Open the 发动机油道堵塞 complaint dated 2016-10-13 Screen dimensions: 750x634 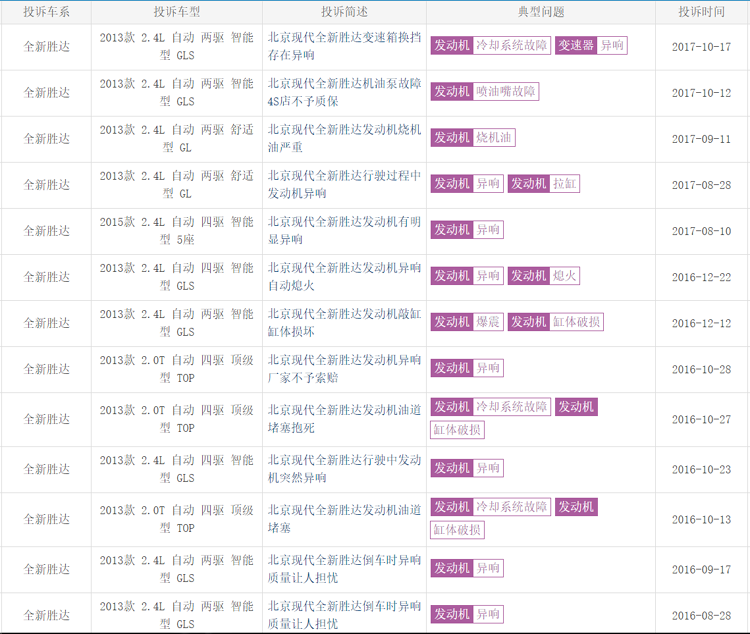(344, 519)
